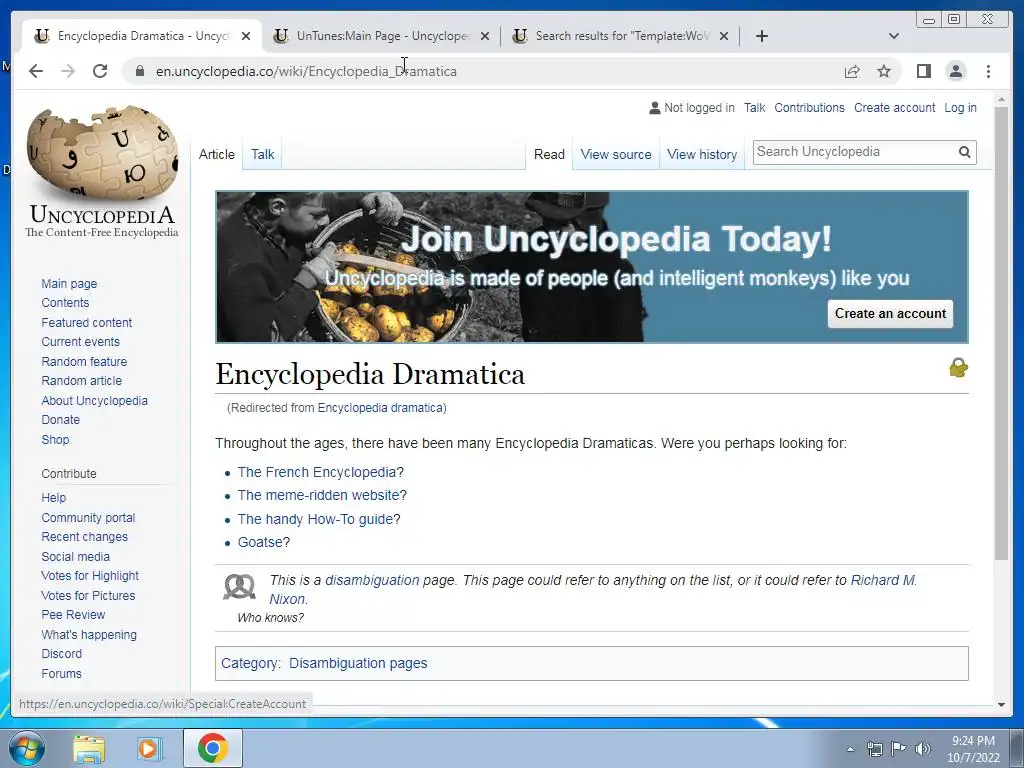
Task: Open Random feature link
Action: 84,361
